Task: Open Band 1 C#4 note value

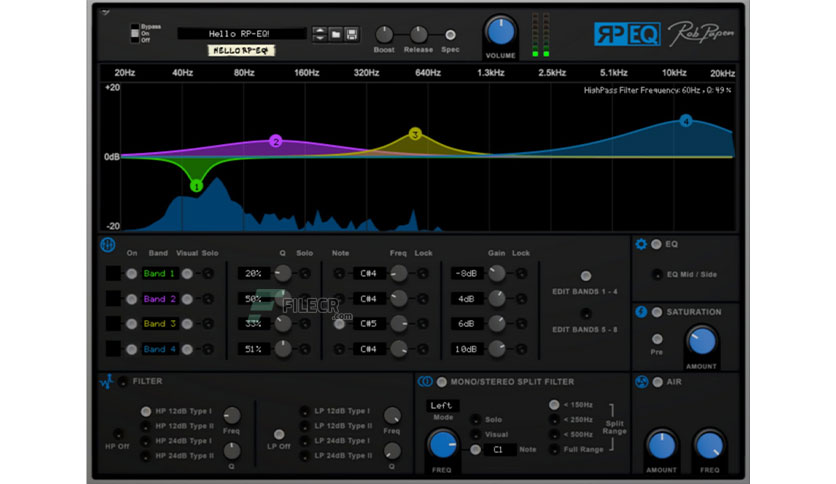Action: coord(368,273)
